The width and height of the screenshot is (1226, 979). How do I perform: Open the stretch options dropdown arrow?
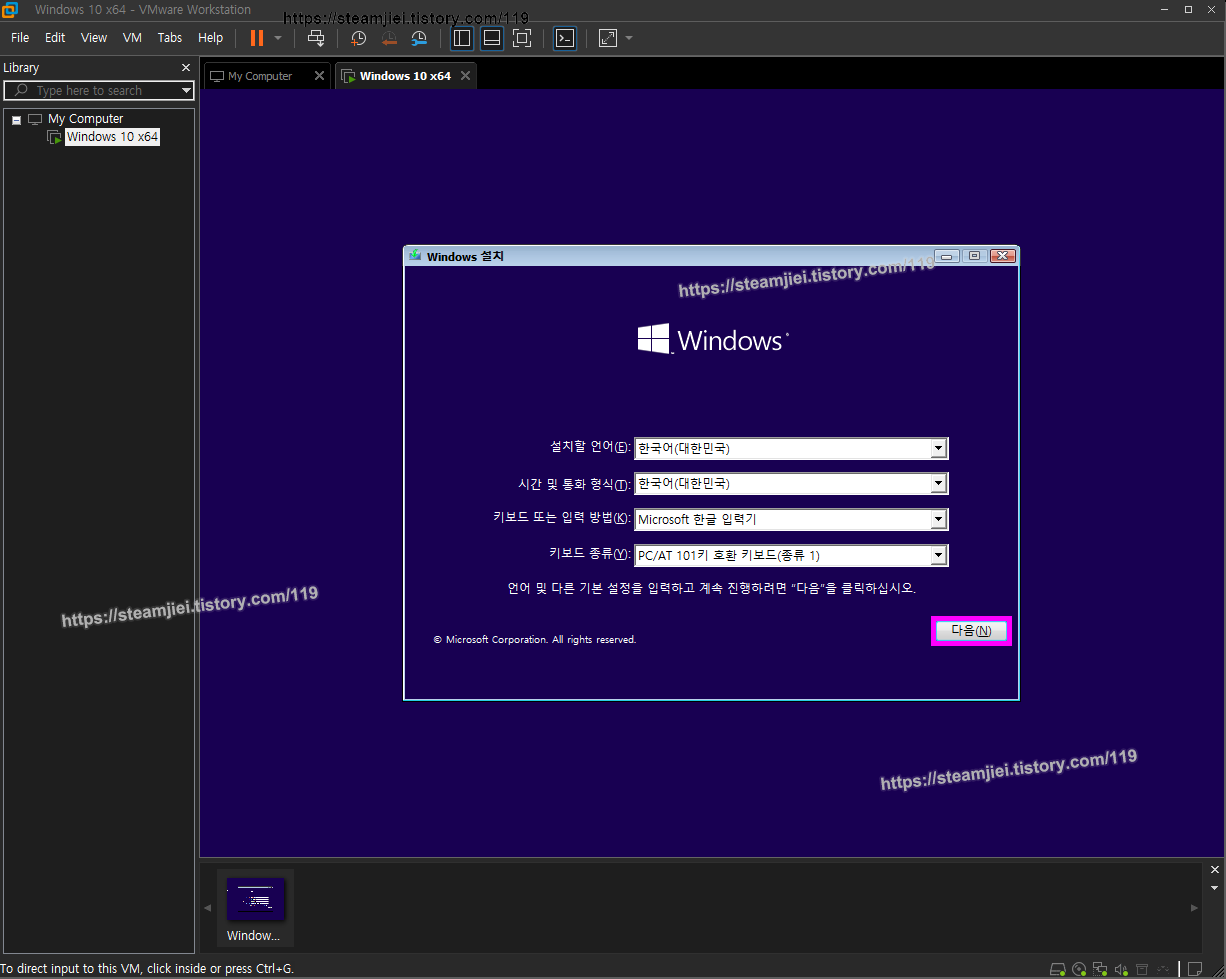(x=629, y=38)
